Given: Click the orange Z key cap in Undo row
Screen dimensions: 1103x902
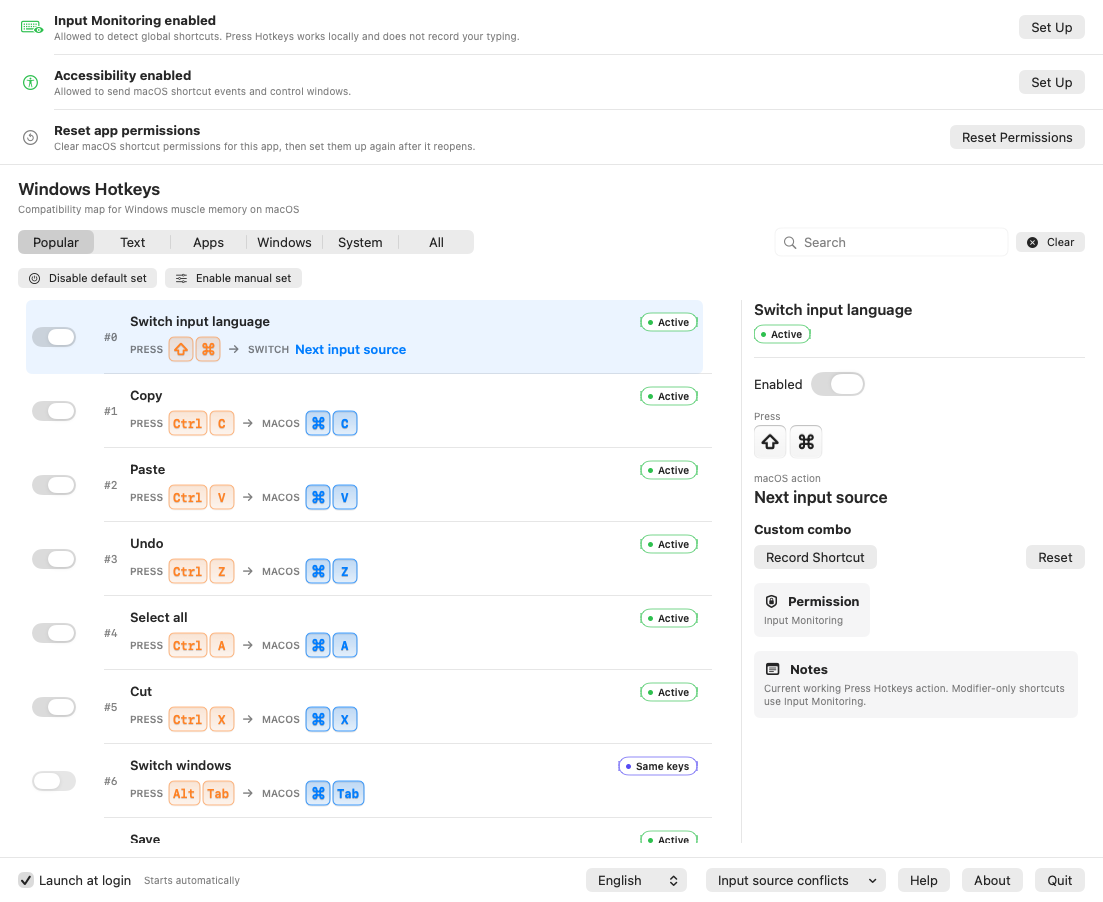Looking at the screenshot, I should 222,571.
